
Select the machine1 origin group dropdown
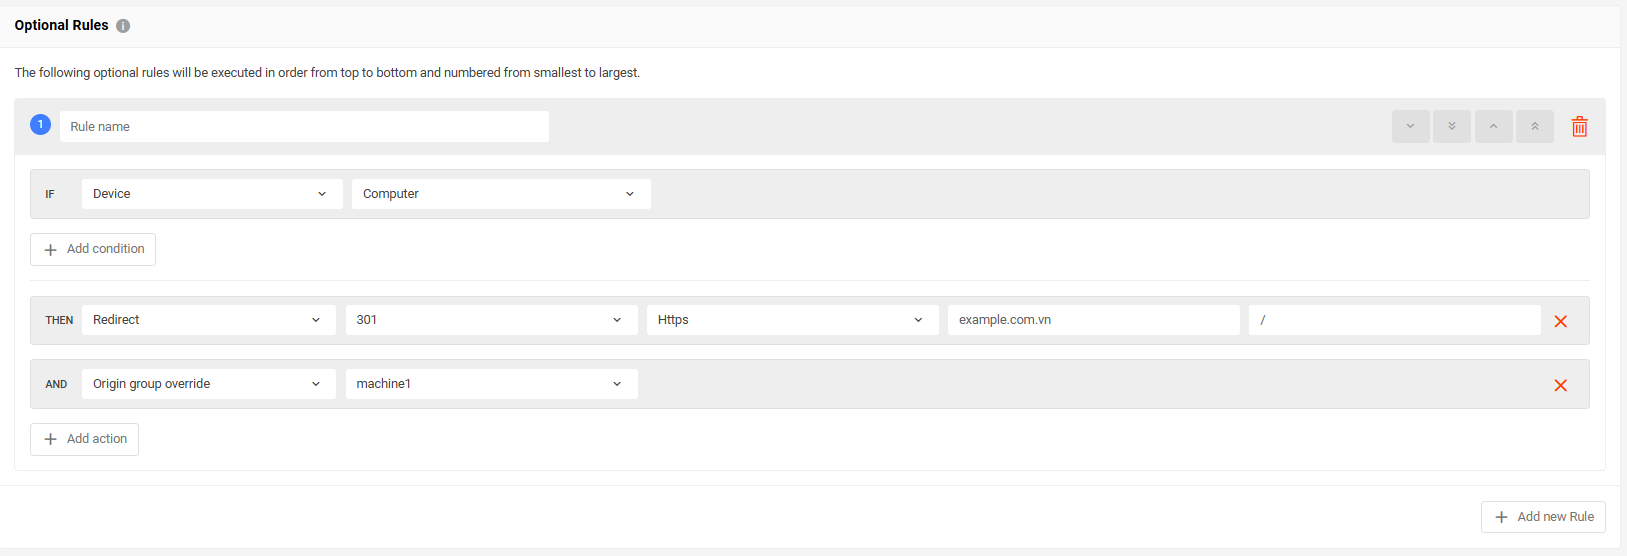click(x=491, y=384)
